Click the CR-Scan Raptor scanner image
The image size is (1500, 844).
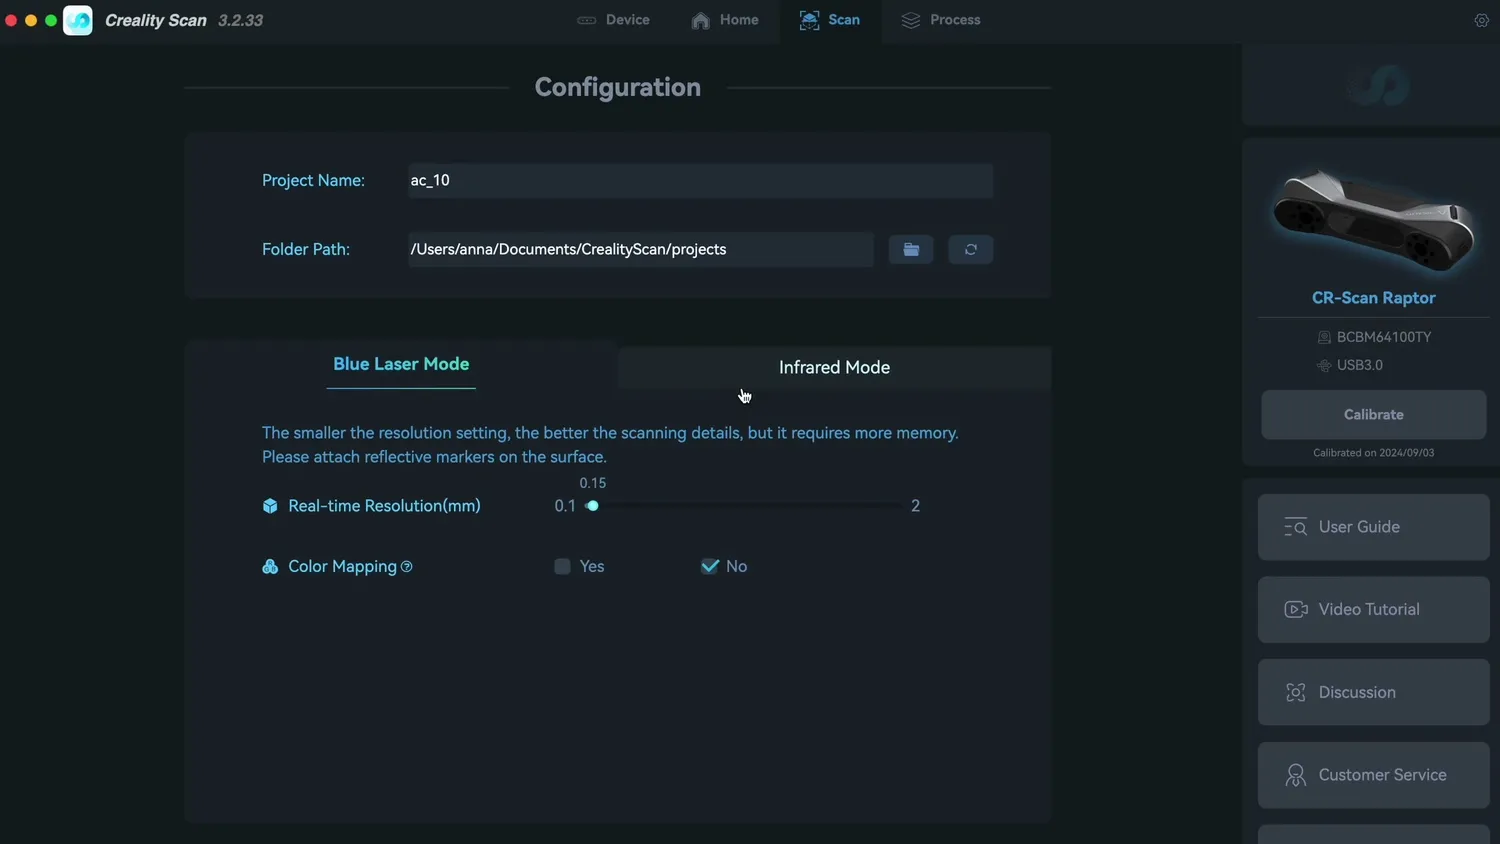click(x=1373, y=220)
